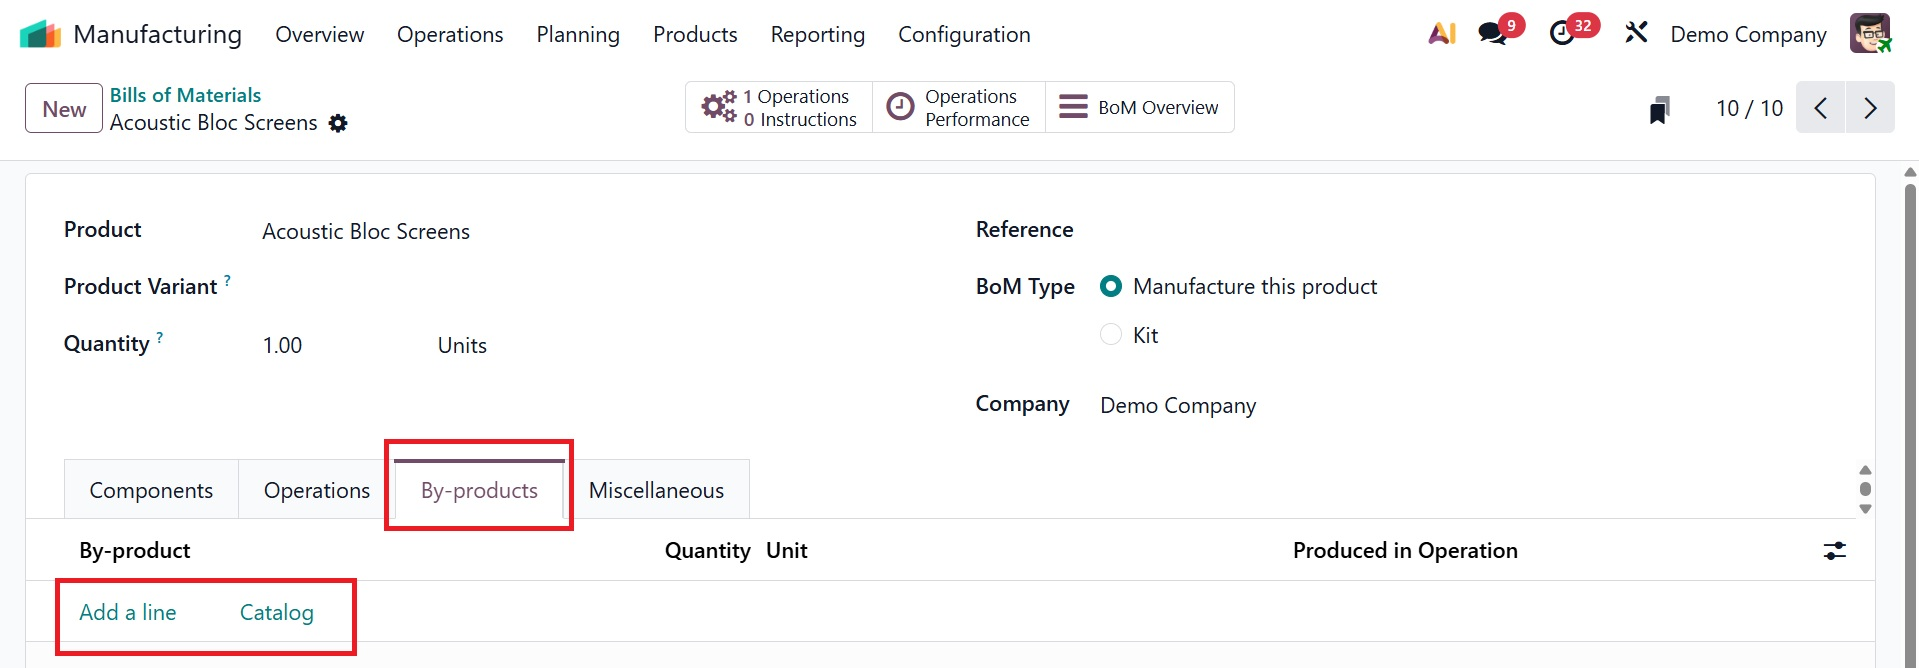Open the Configuration menu

point(964,34)
